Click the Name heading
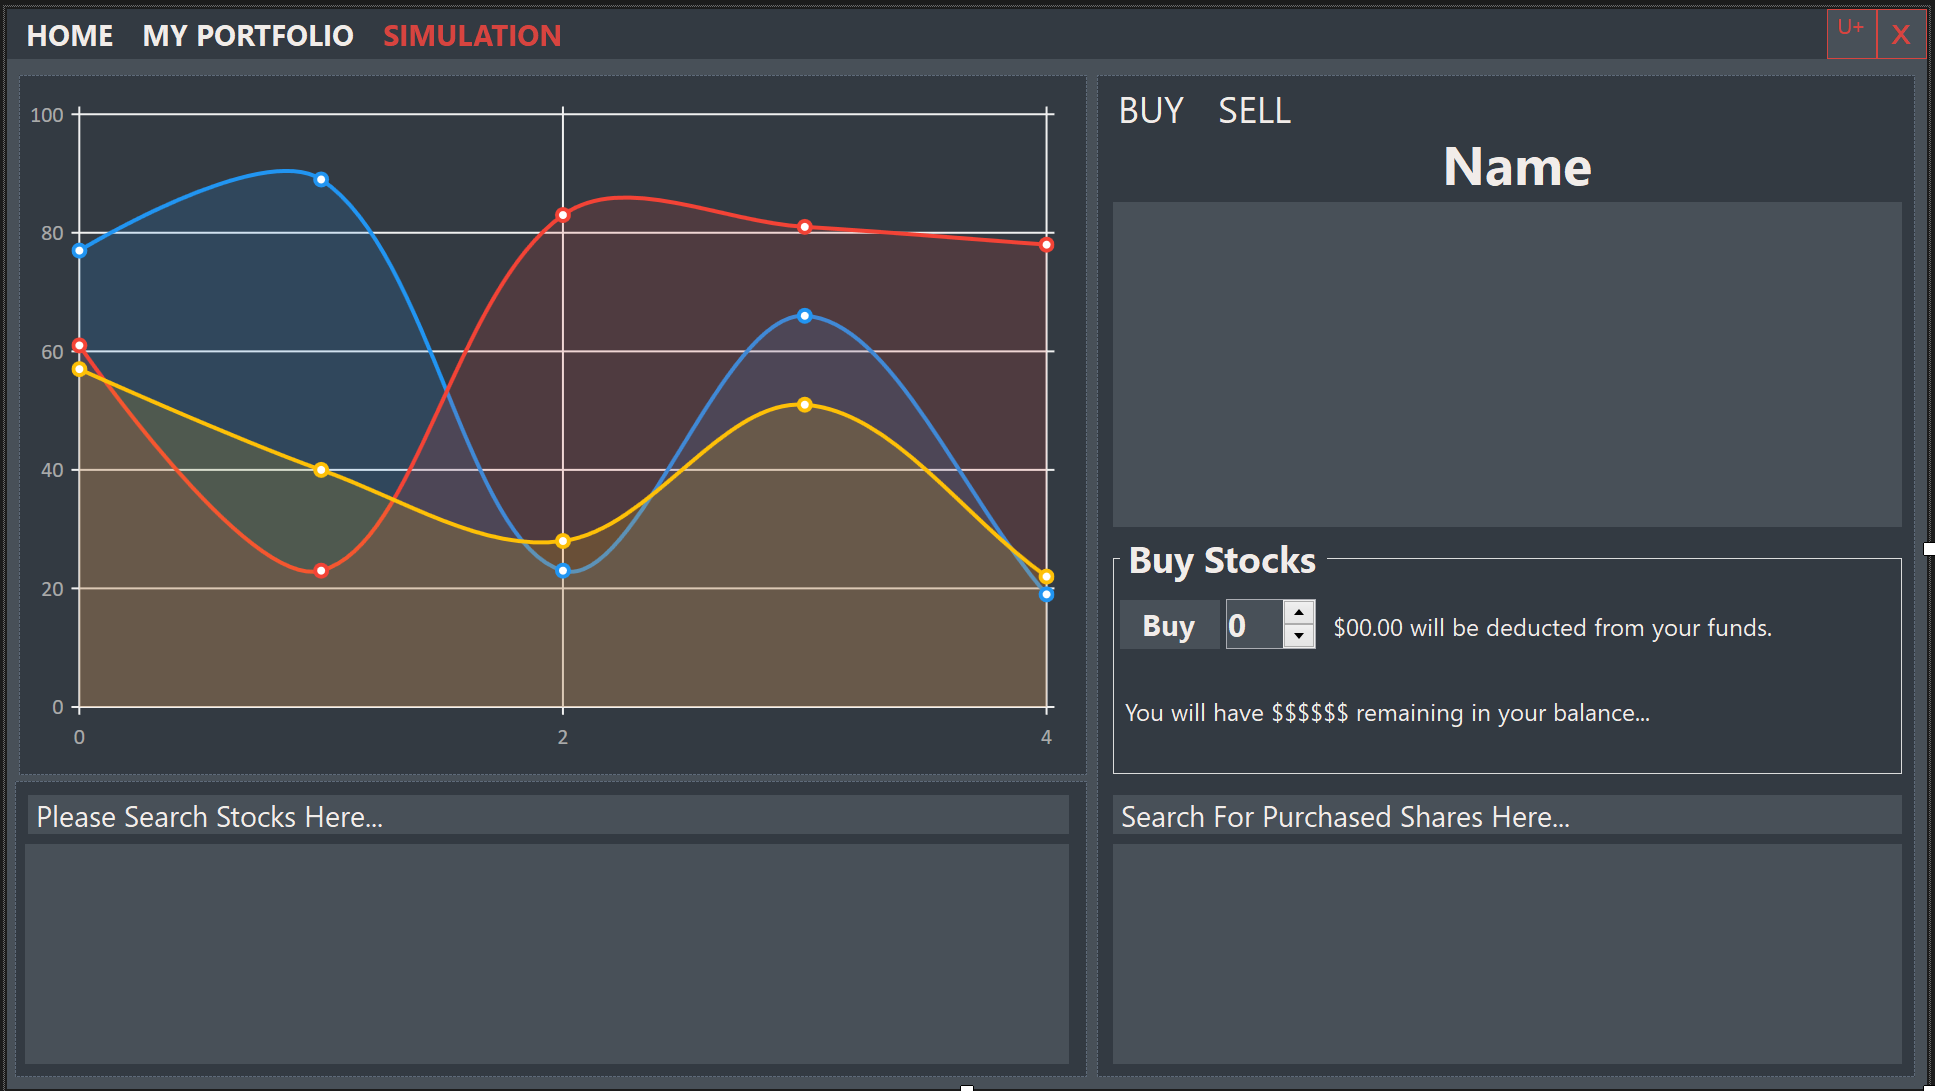Screen dimensions: 1936x1091 [1517, 167]
